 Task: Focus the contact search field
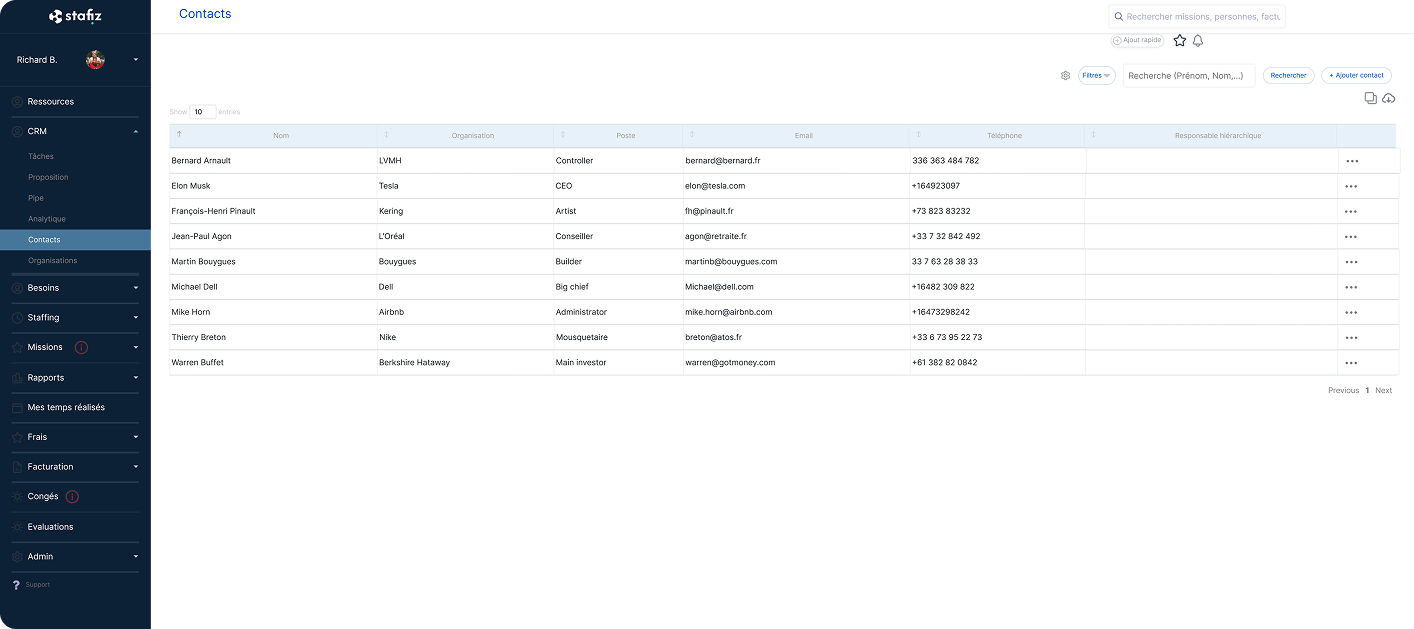[x=1189, y=76]
